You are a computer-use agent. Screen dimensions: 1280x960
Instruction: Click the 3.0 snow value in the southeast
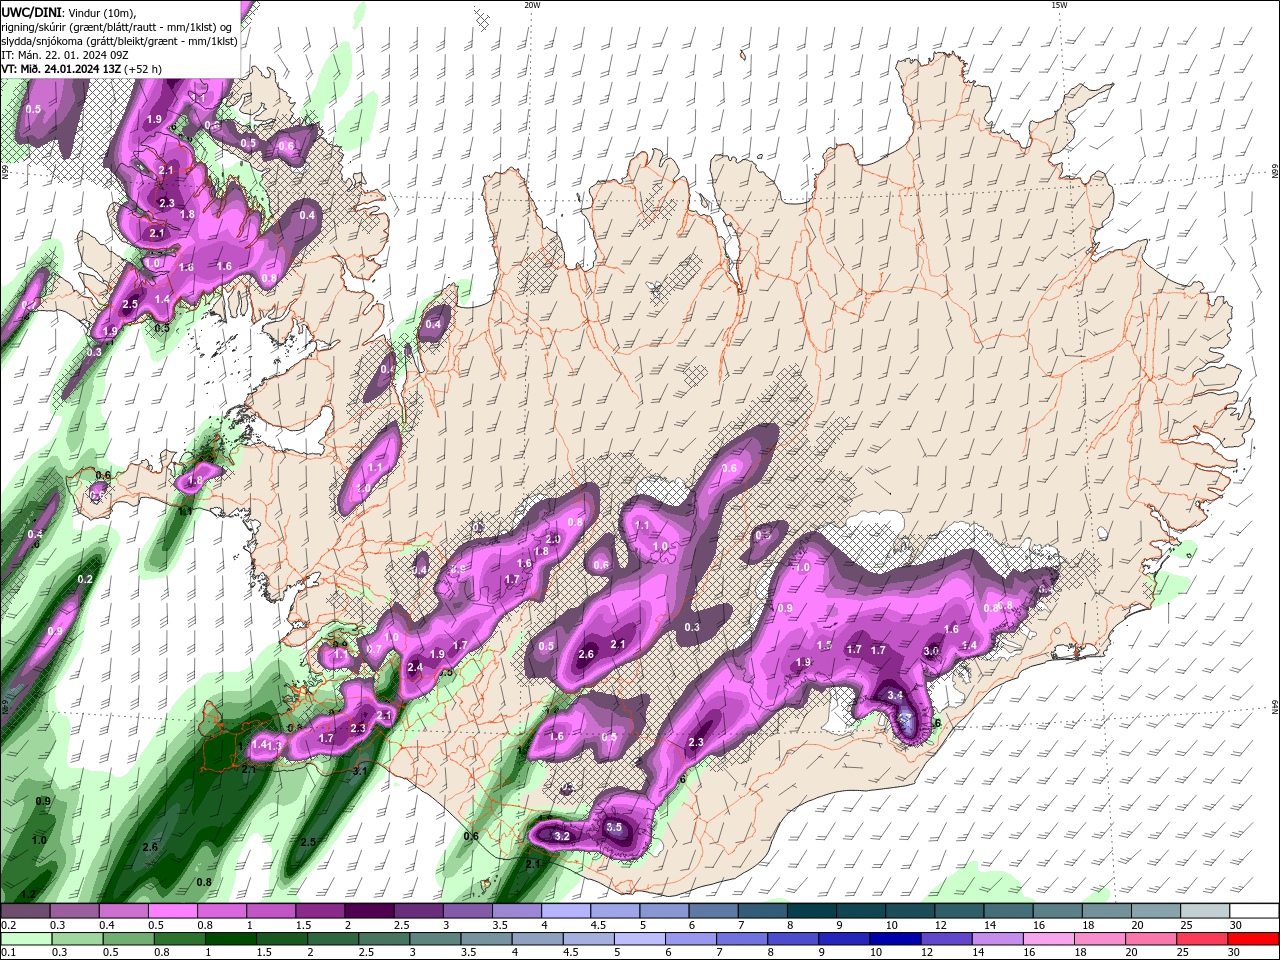click(931, 651)
